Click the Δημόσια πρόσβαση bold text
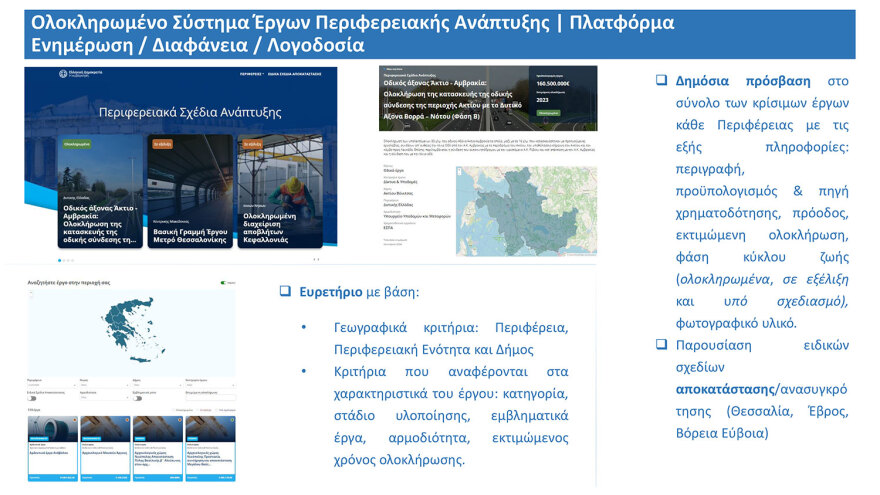This screenshot has height=495, width=880. [x=742, y=81]
